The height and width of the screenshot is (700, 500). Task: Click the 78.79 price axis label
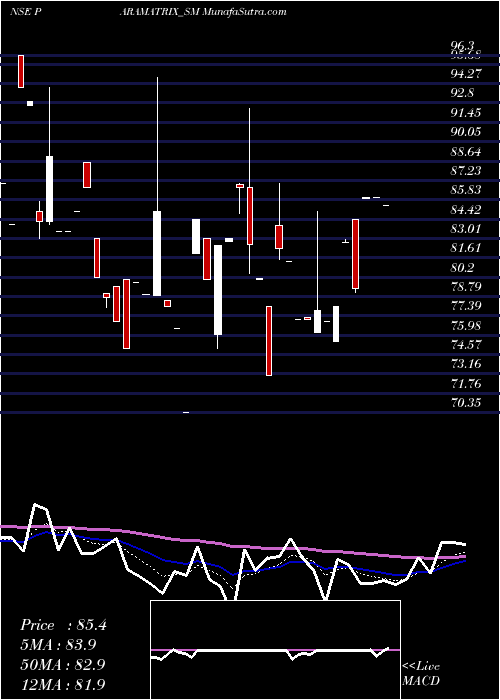pos(466,287)
